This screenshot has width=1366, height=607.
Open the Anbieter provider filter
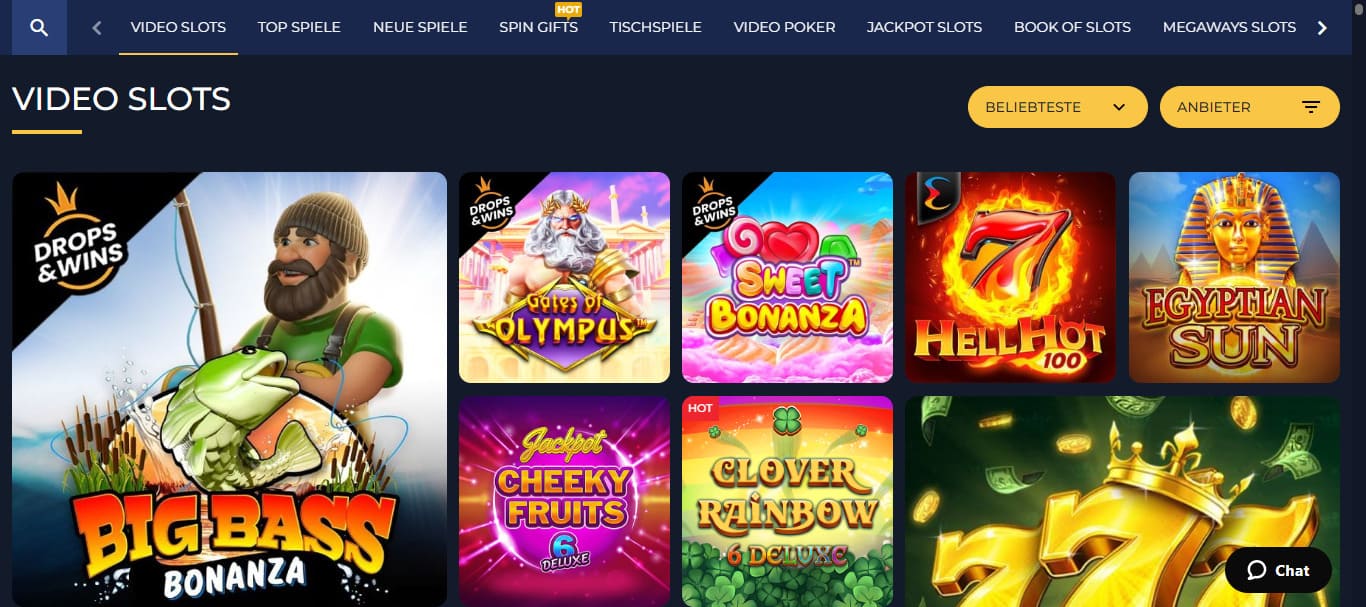(1249, 107)
